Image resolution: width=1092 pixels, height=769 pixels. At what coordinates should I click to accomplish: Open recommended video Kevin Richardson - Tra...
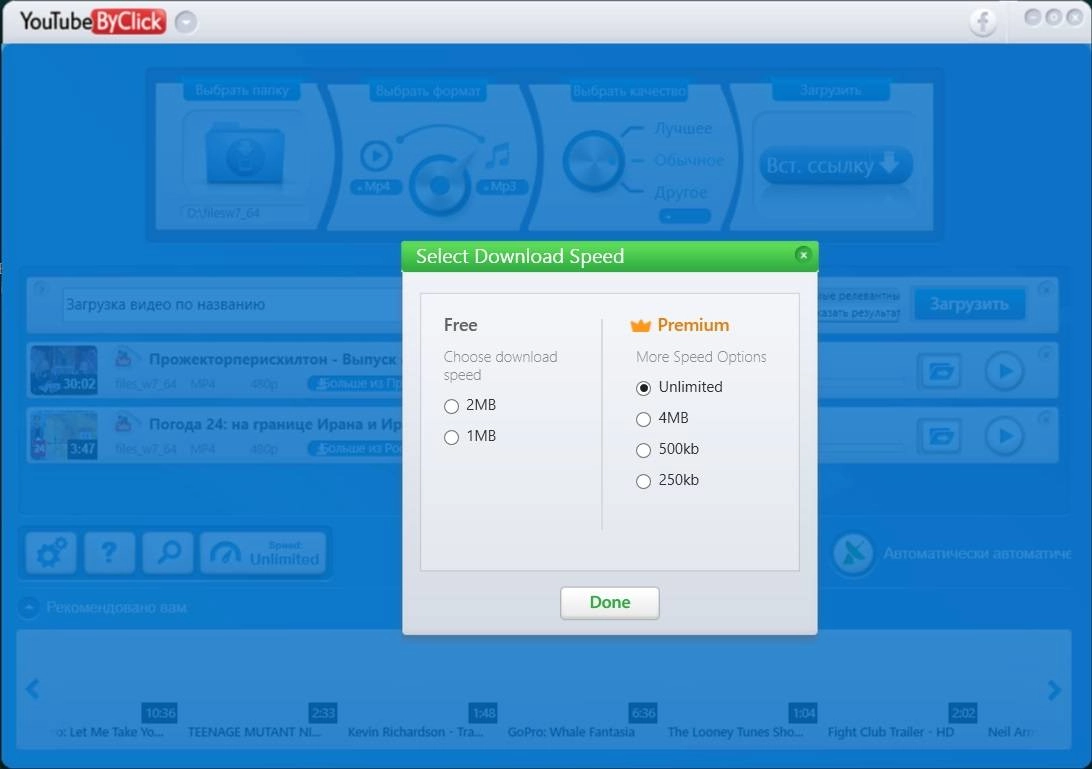click(415, 732)
